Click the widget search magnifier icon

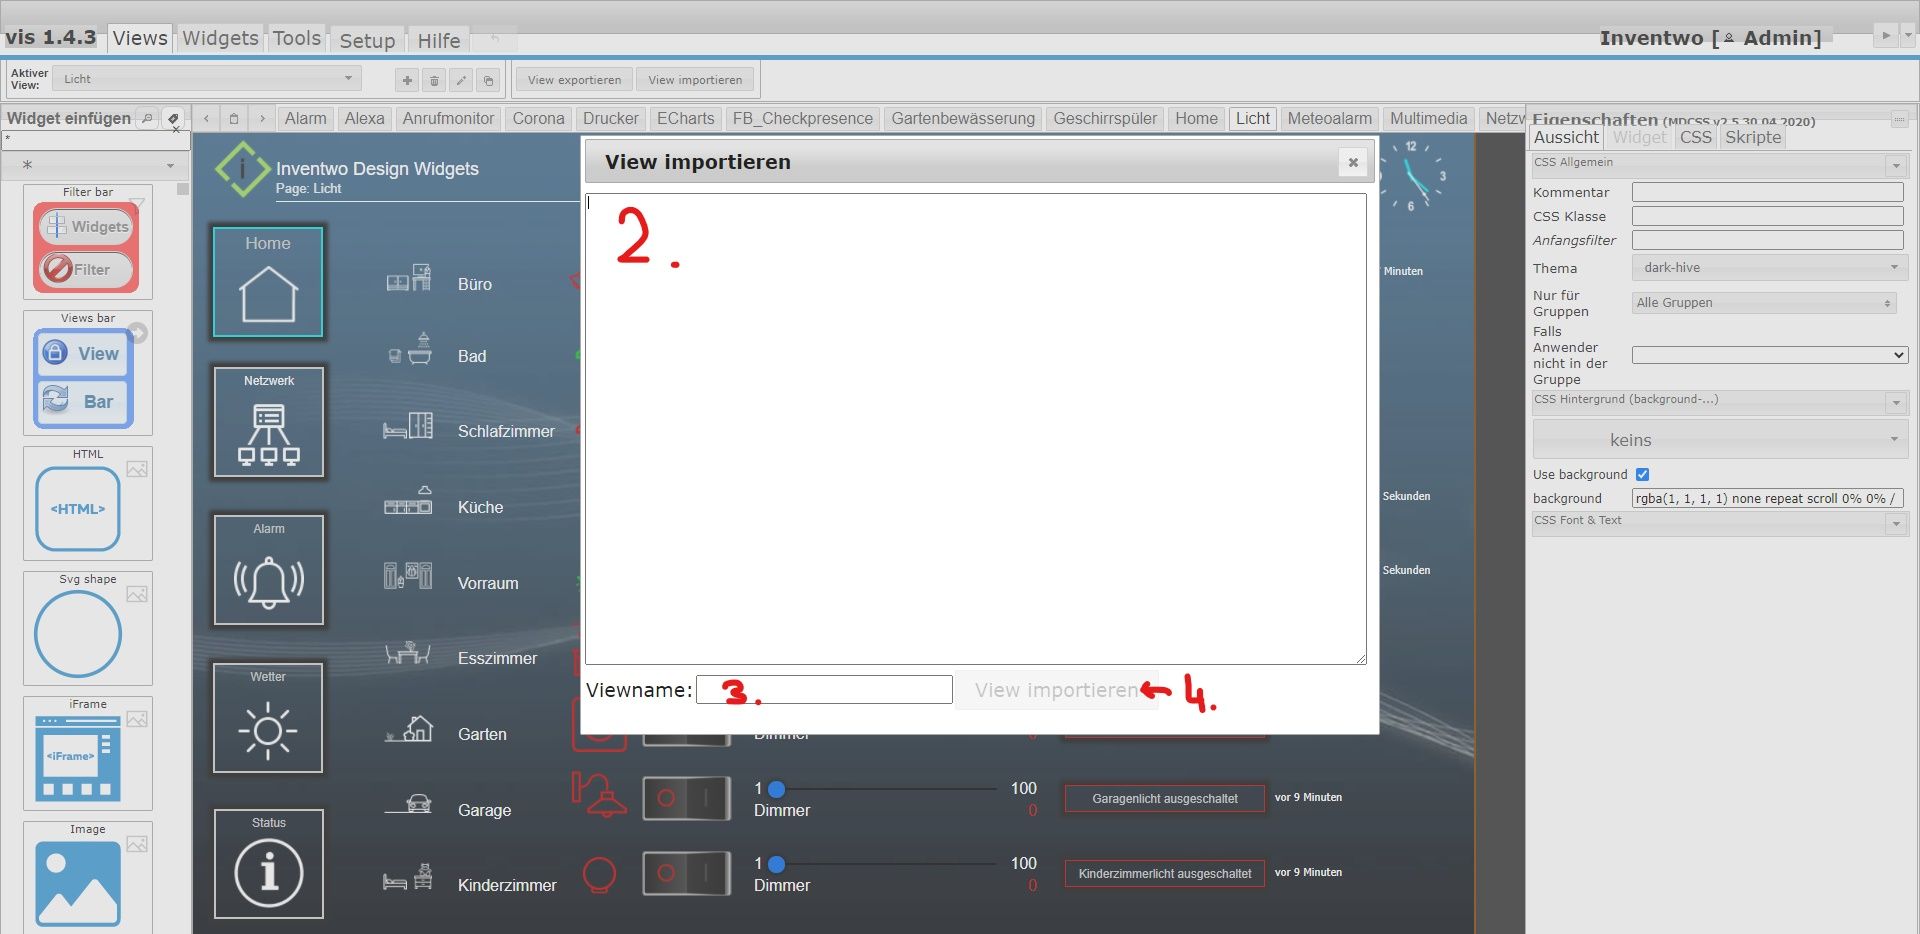pyautogui.click(x=147, y=118)
